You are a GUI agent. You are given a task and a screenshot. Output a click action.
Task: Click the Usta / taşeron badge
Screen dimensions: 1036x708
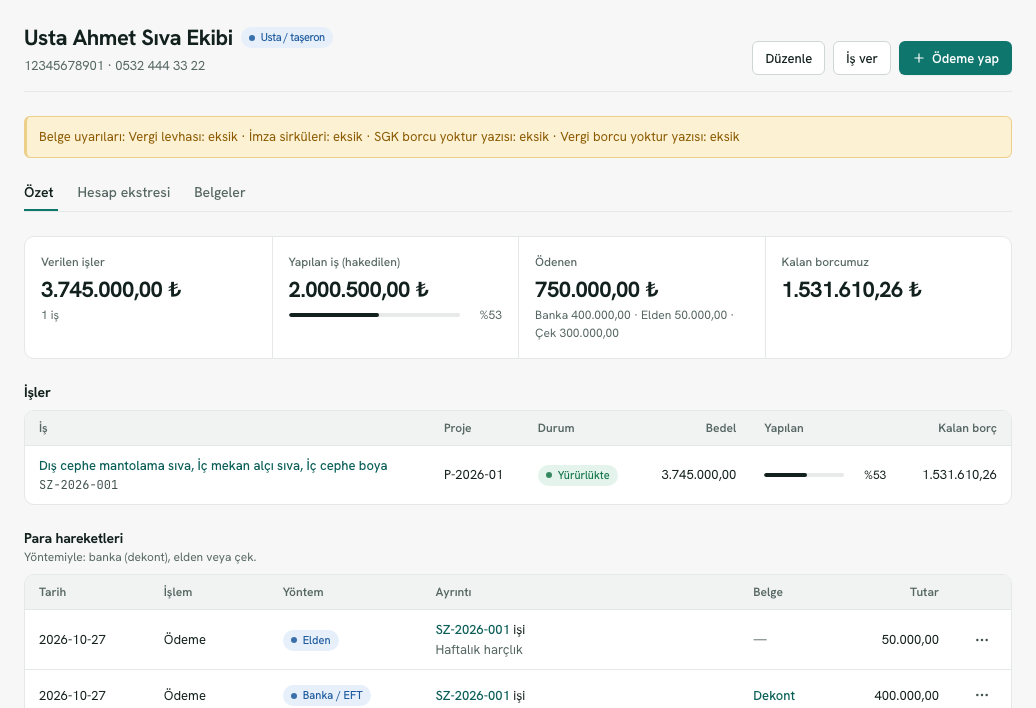[x=287, y=38]
